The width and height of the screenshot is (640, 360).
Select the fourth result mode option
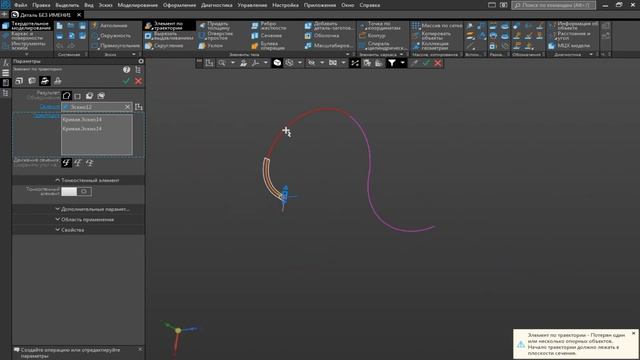tap(101, 96)
